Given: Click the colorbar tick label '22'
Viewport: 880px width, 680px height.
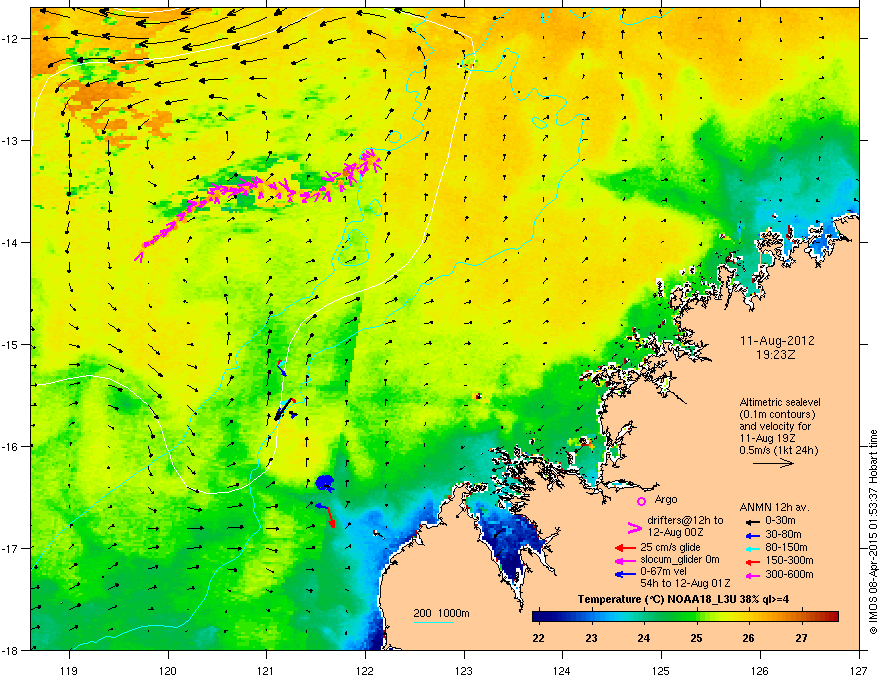Looking at the screenshot, I should tap(538, 638).
